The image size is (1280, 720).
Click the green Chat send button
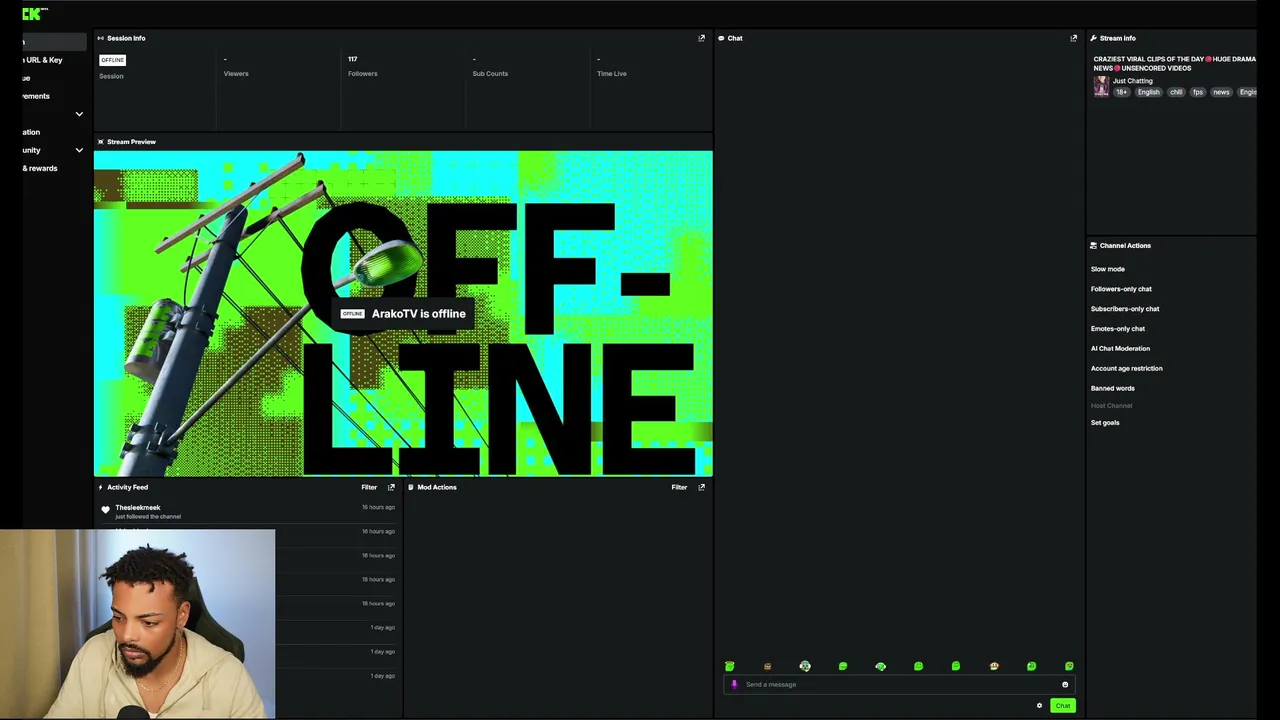(1062, 706)
